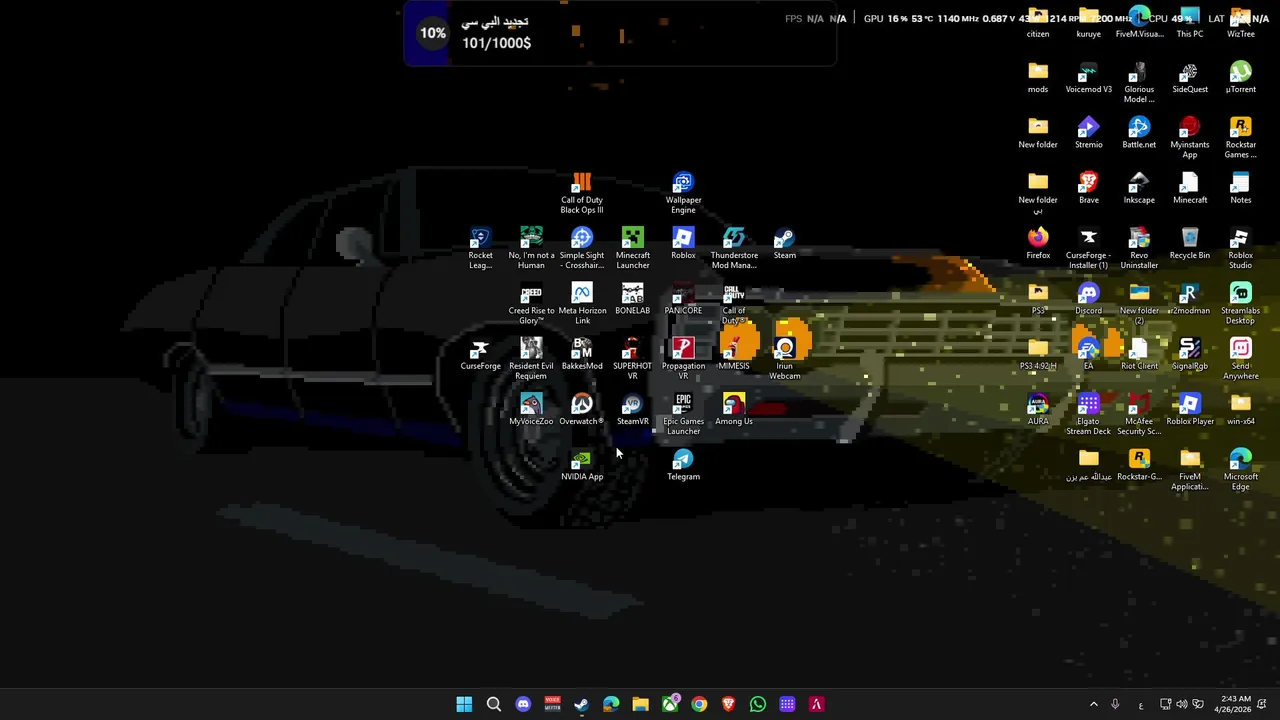This screenshot has height=720, width=1280.
Task: Open the Roblox Player shortcut
Action: (x=1190, y=409)
